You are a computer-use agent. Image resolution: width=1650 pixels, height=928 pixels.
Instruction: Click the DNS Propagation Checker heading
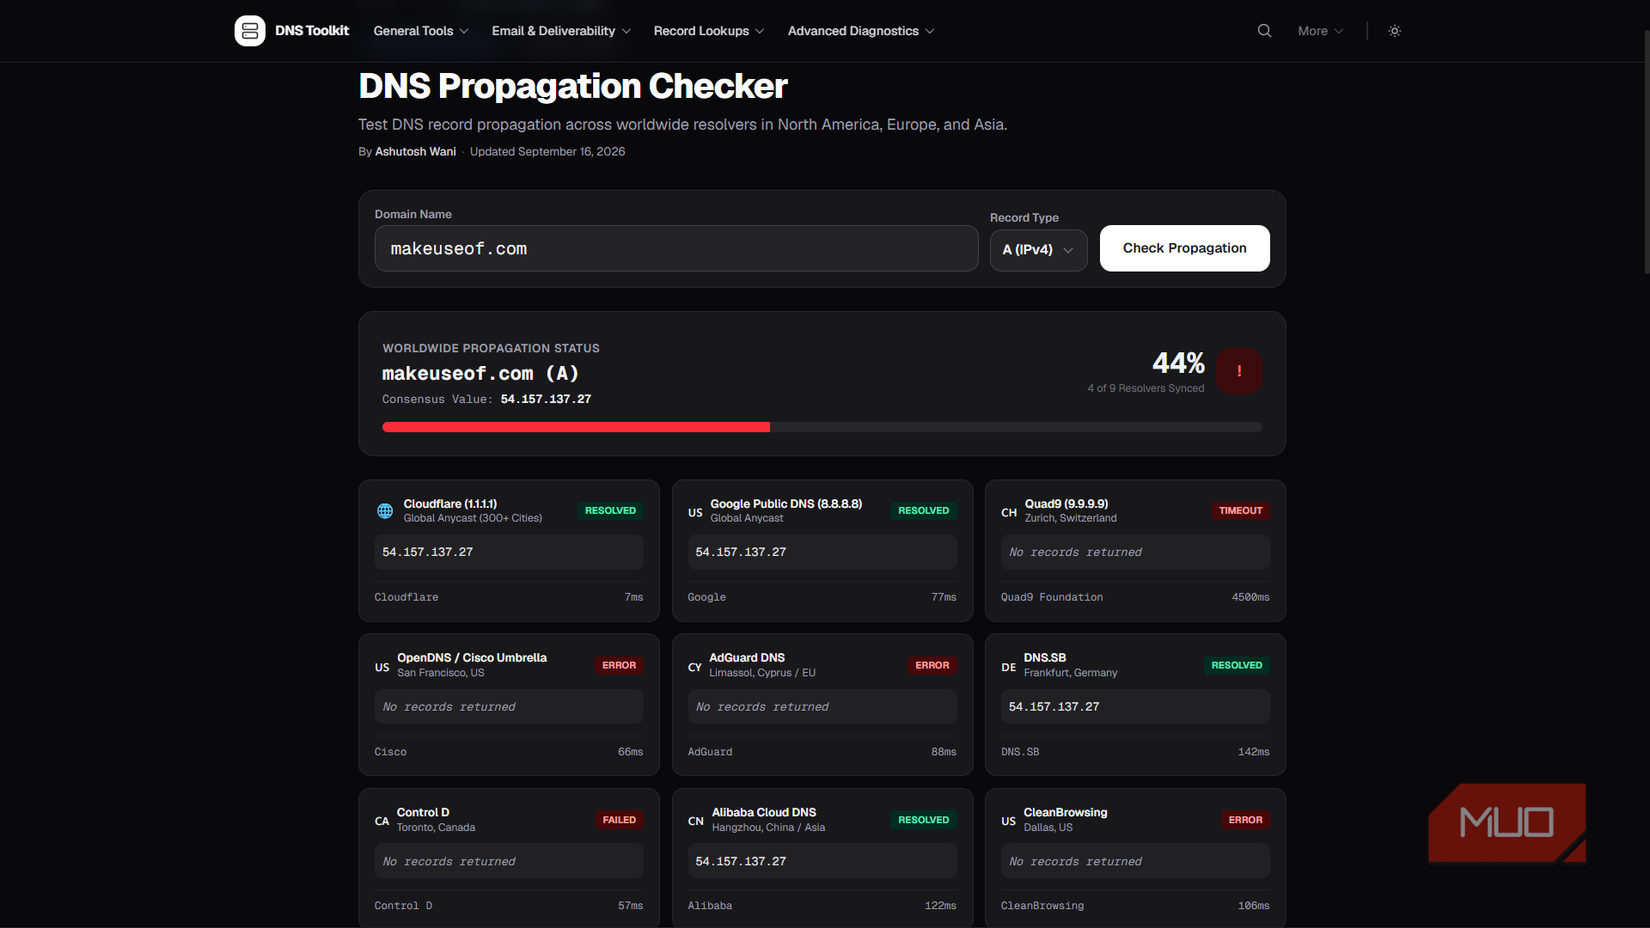point(573,86)
